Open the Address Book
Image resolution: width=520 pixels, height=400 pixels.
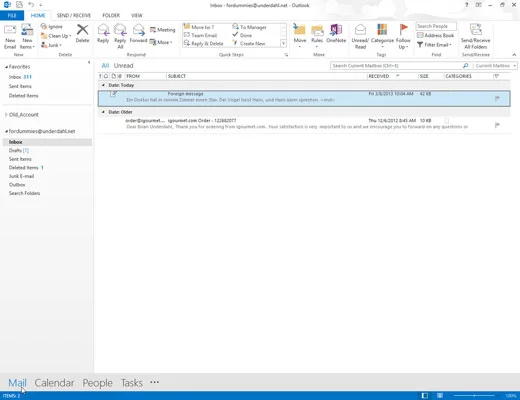click(x=435, y=35)
